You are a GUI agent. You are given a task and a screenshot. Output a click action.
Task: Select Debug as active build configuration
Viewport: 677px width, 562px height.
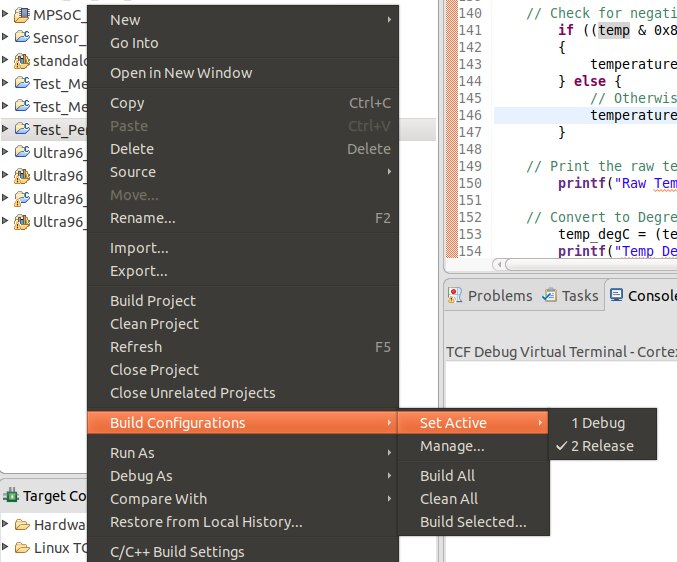pyautogui.click(x=603, y=423)
